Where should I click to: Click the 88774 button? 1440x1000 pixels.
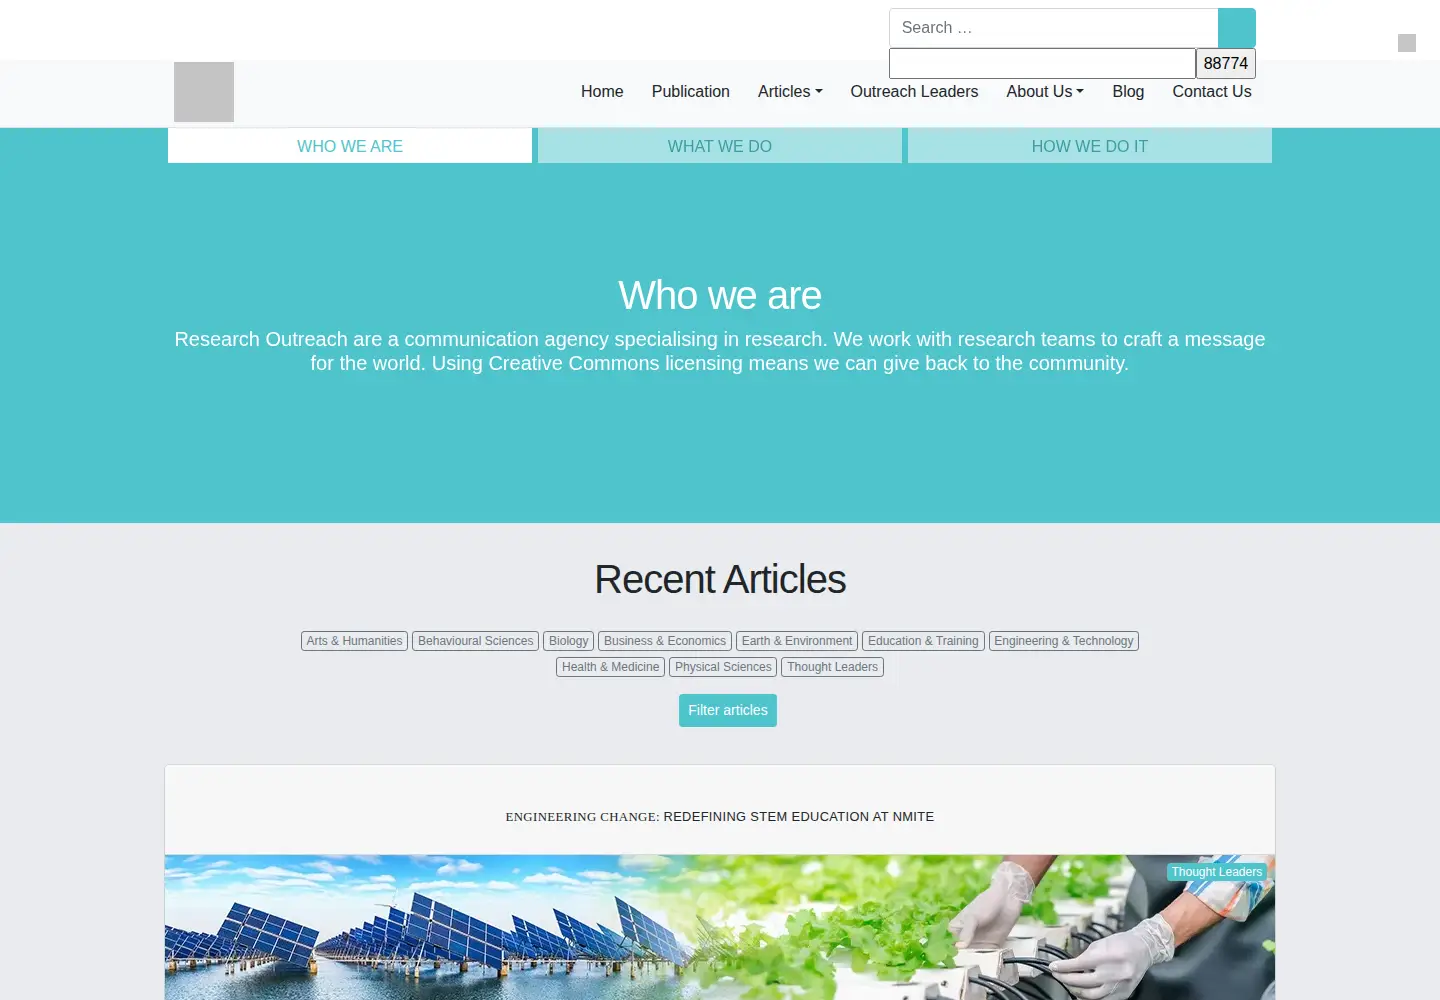click(1226, 63)
